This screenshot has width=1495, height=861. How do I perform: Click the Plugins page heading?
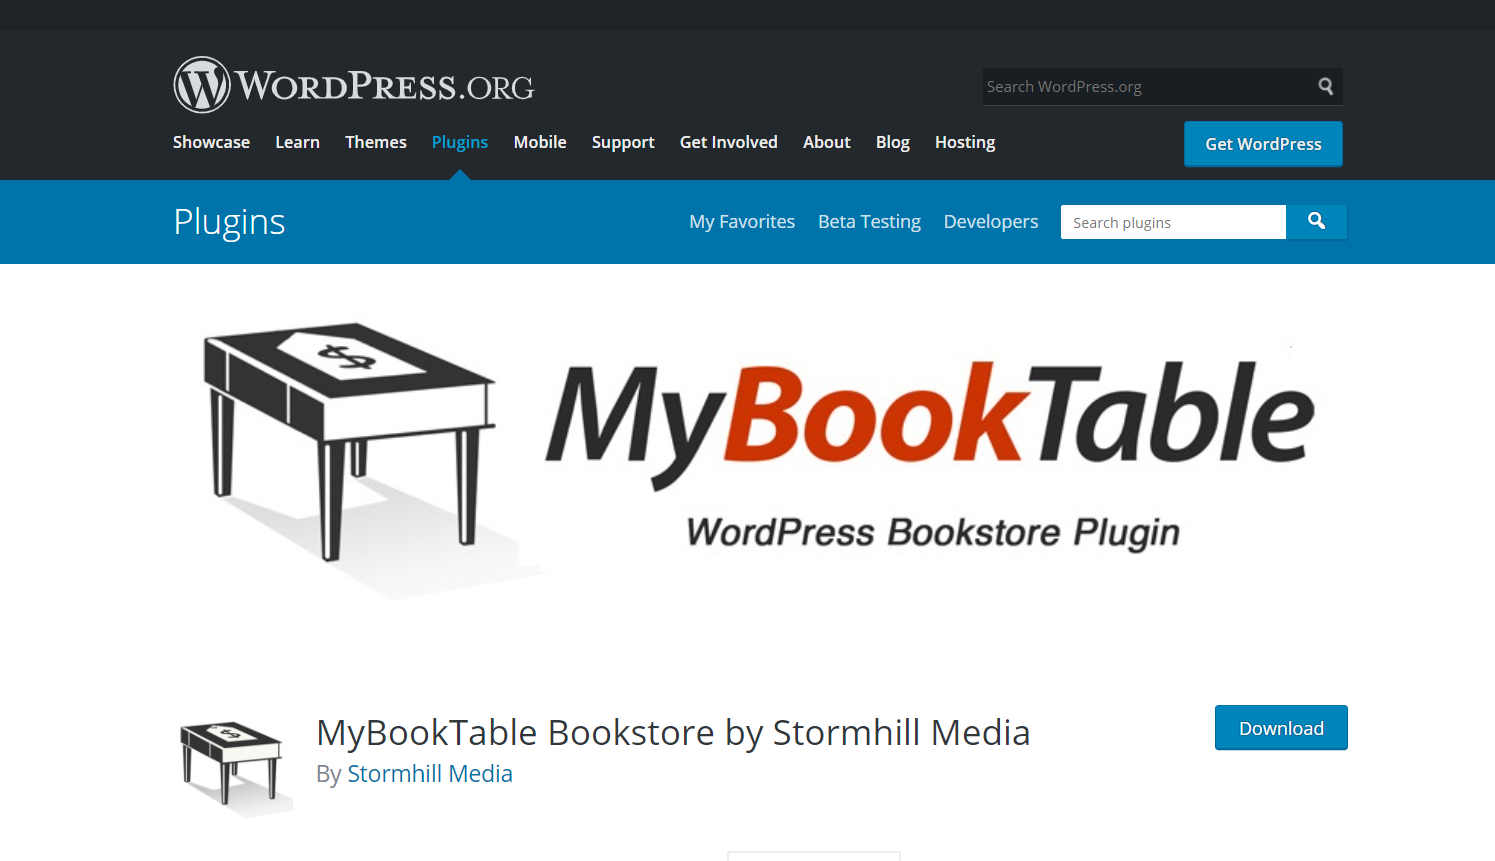tap(229, 222)
